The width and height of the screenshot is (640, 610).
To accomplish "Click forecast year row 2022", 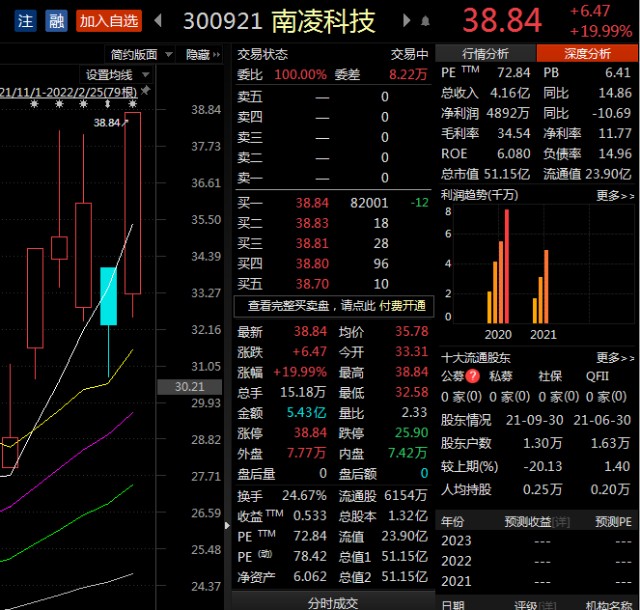I will tap(536, 561).
